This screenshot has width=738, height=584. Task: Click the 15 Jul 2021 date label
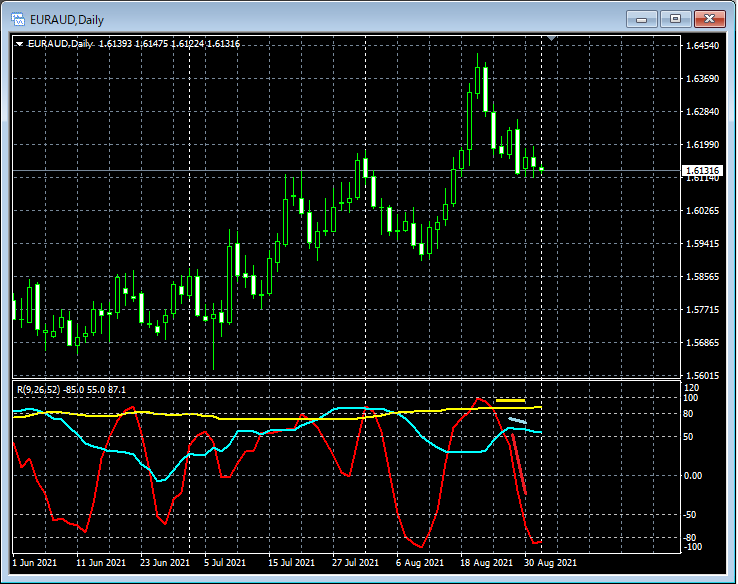point(292,563)
